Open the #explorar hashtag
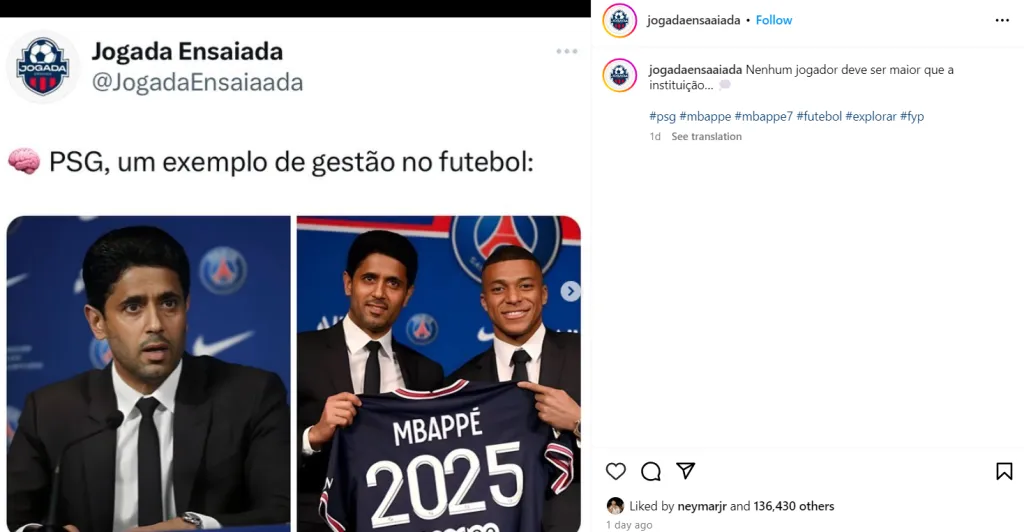Image resolution: width=1024 pixels, height=532 pixels. click(x=870, y=116)
